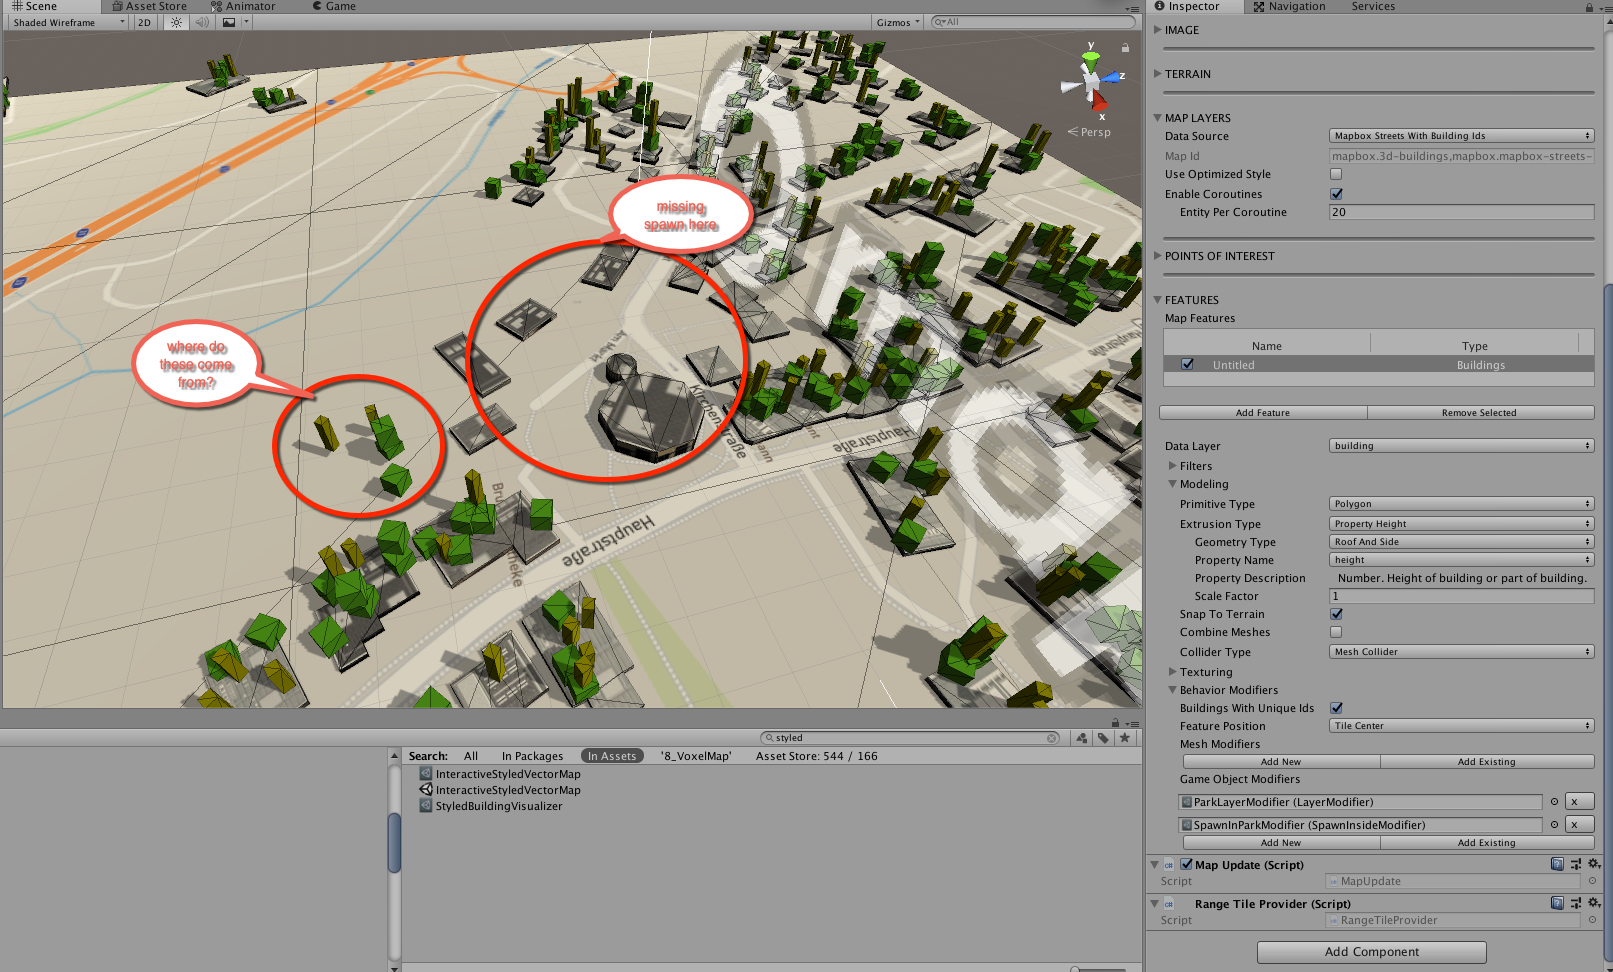
Task: Toggle the Combine Meshes checkbox
Action: [x=1336, y=632]
